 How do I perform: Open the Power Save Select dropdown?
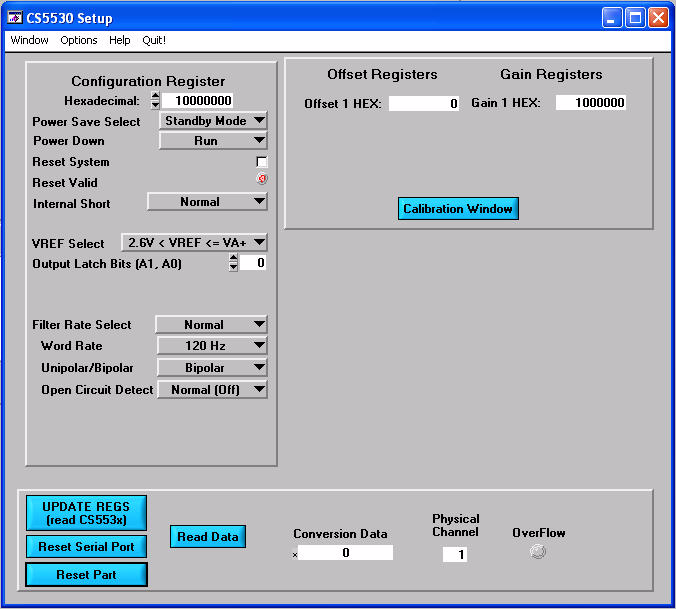(x=213, y=121)
